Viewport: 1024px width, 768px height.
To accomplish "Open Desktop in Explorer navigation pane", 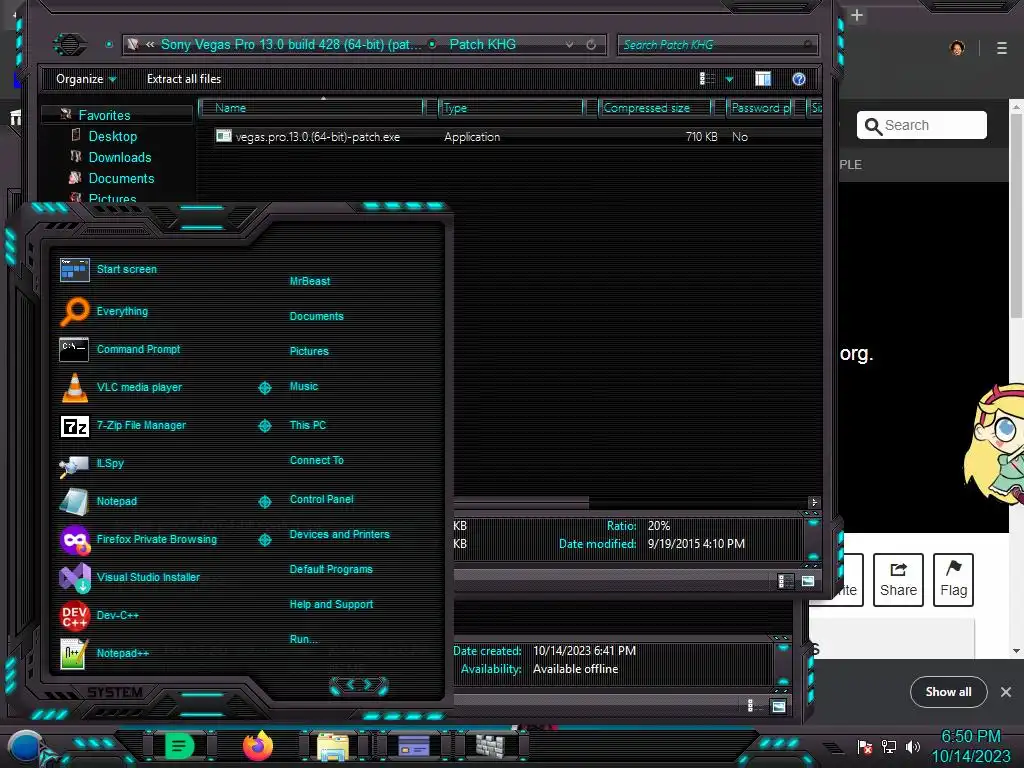I will pyautogui.click(x=112, y=136).
